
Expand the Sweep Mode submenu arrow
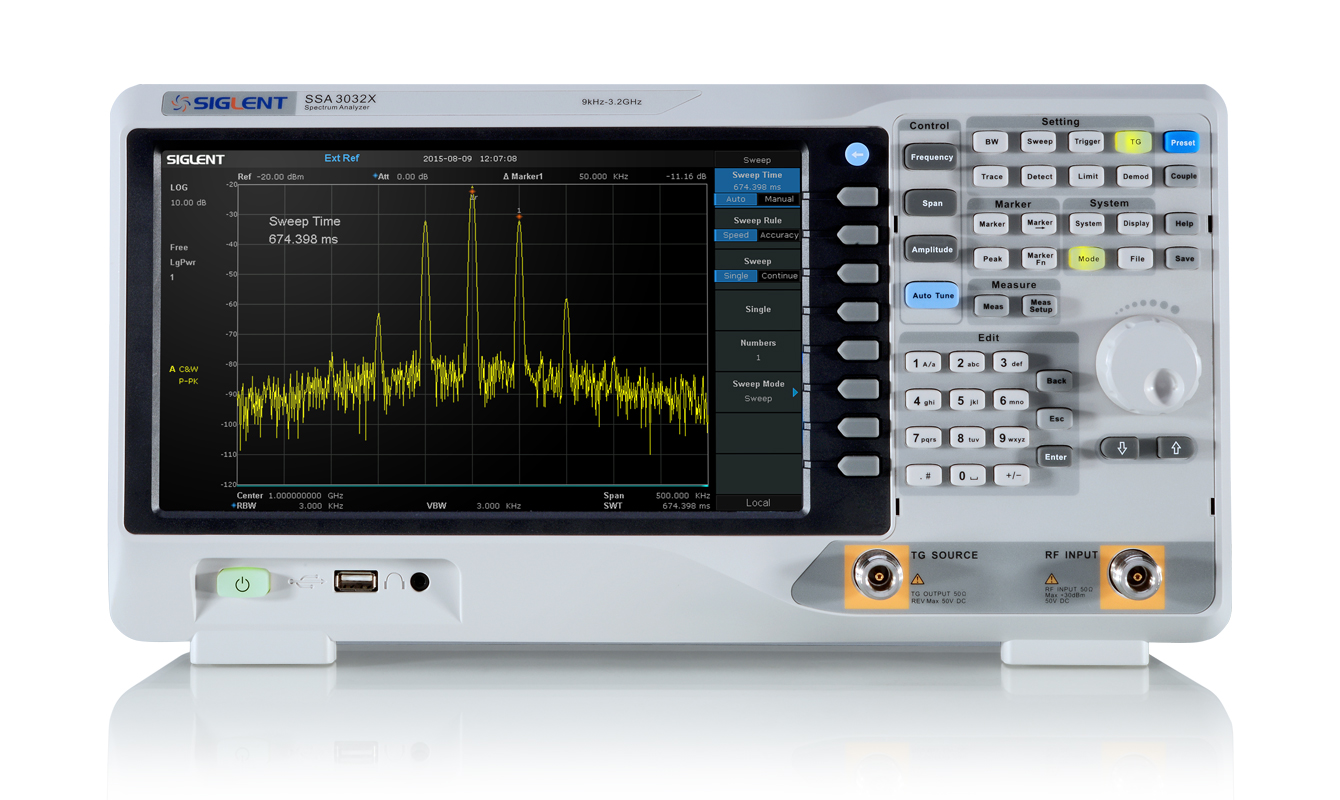pos(795,392)
